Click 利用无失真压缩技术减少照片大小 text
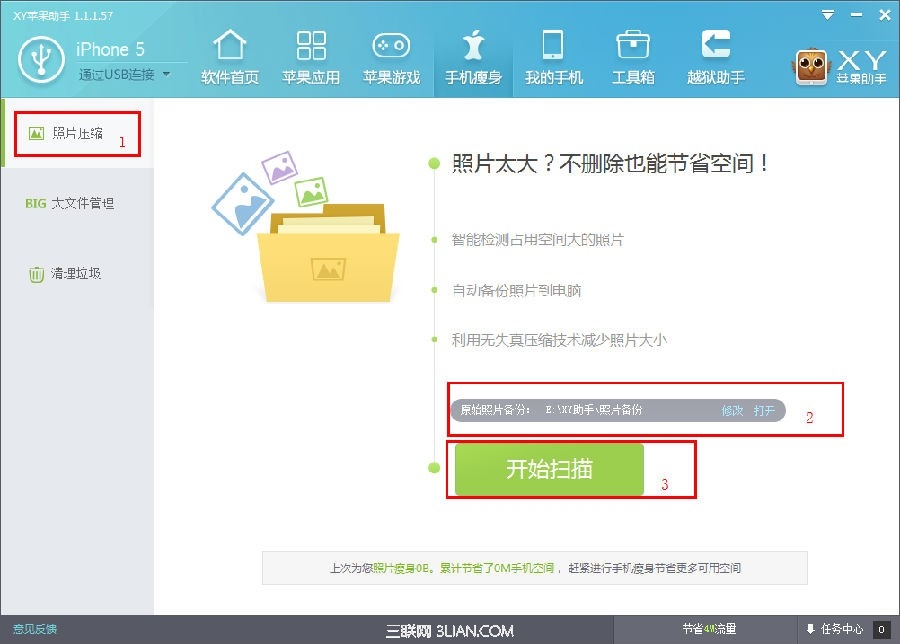 [x=559, y=340]
